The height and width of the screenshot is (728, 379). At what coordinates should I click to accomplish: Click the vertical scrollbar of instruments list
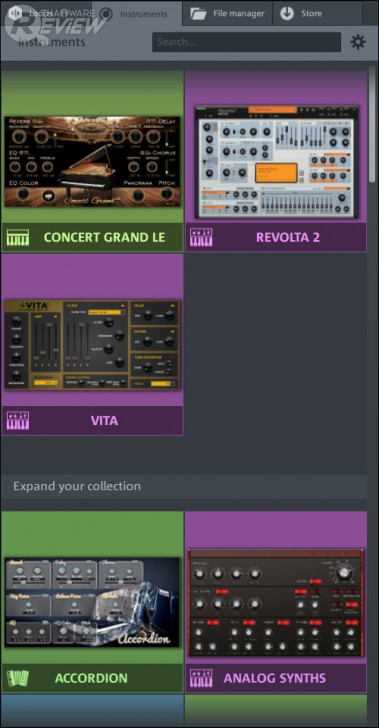click(372, 124)
